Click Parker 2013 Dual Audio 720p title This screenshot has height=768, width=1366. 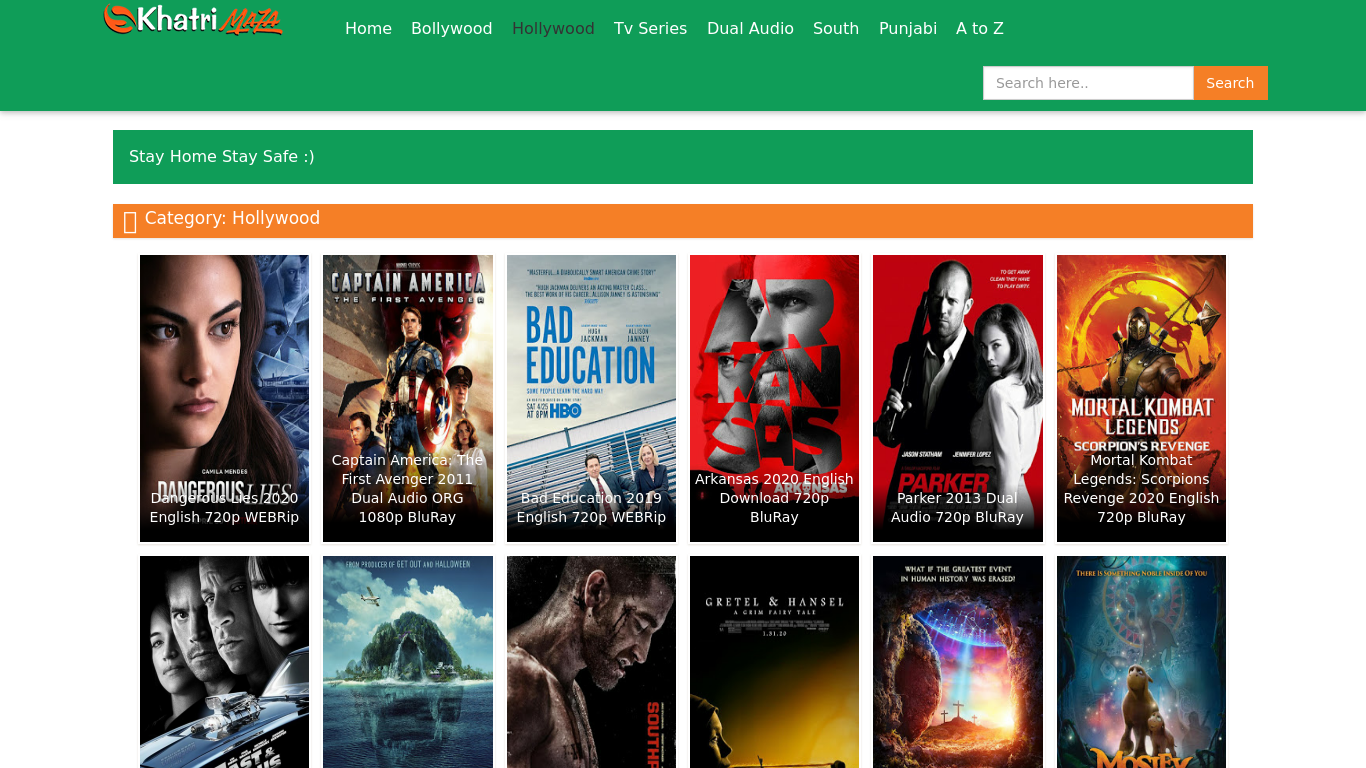[x=958, y=507]
